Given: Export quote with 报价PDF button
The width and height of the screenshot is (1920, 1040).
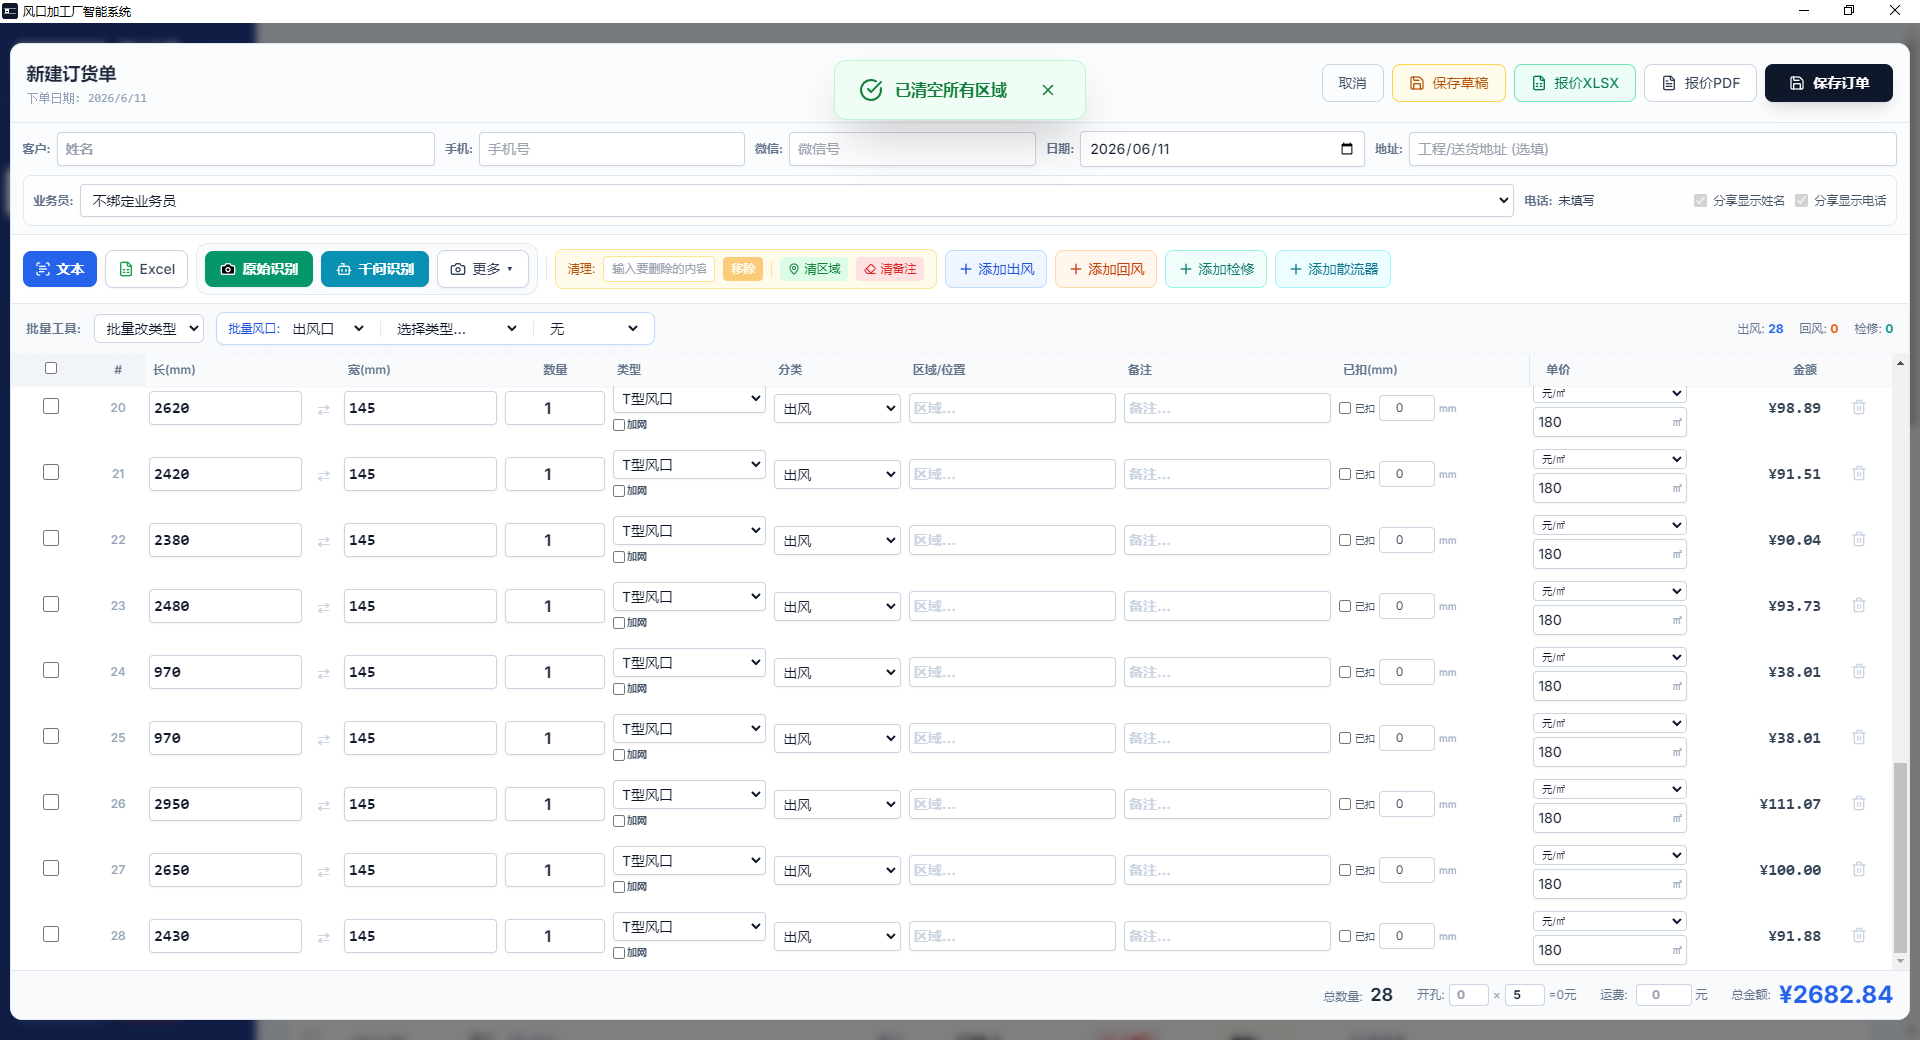Looking at the screenshot, I should click(1700, 83).
